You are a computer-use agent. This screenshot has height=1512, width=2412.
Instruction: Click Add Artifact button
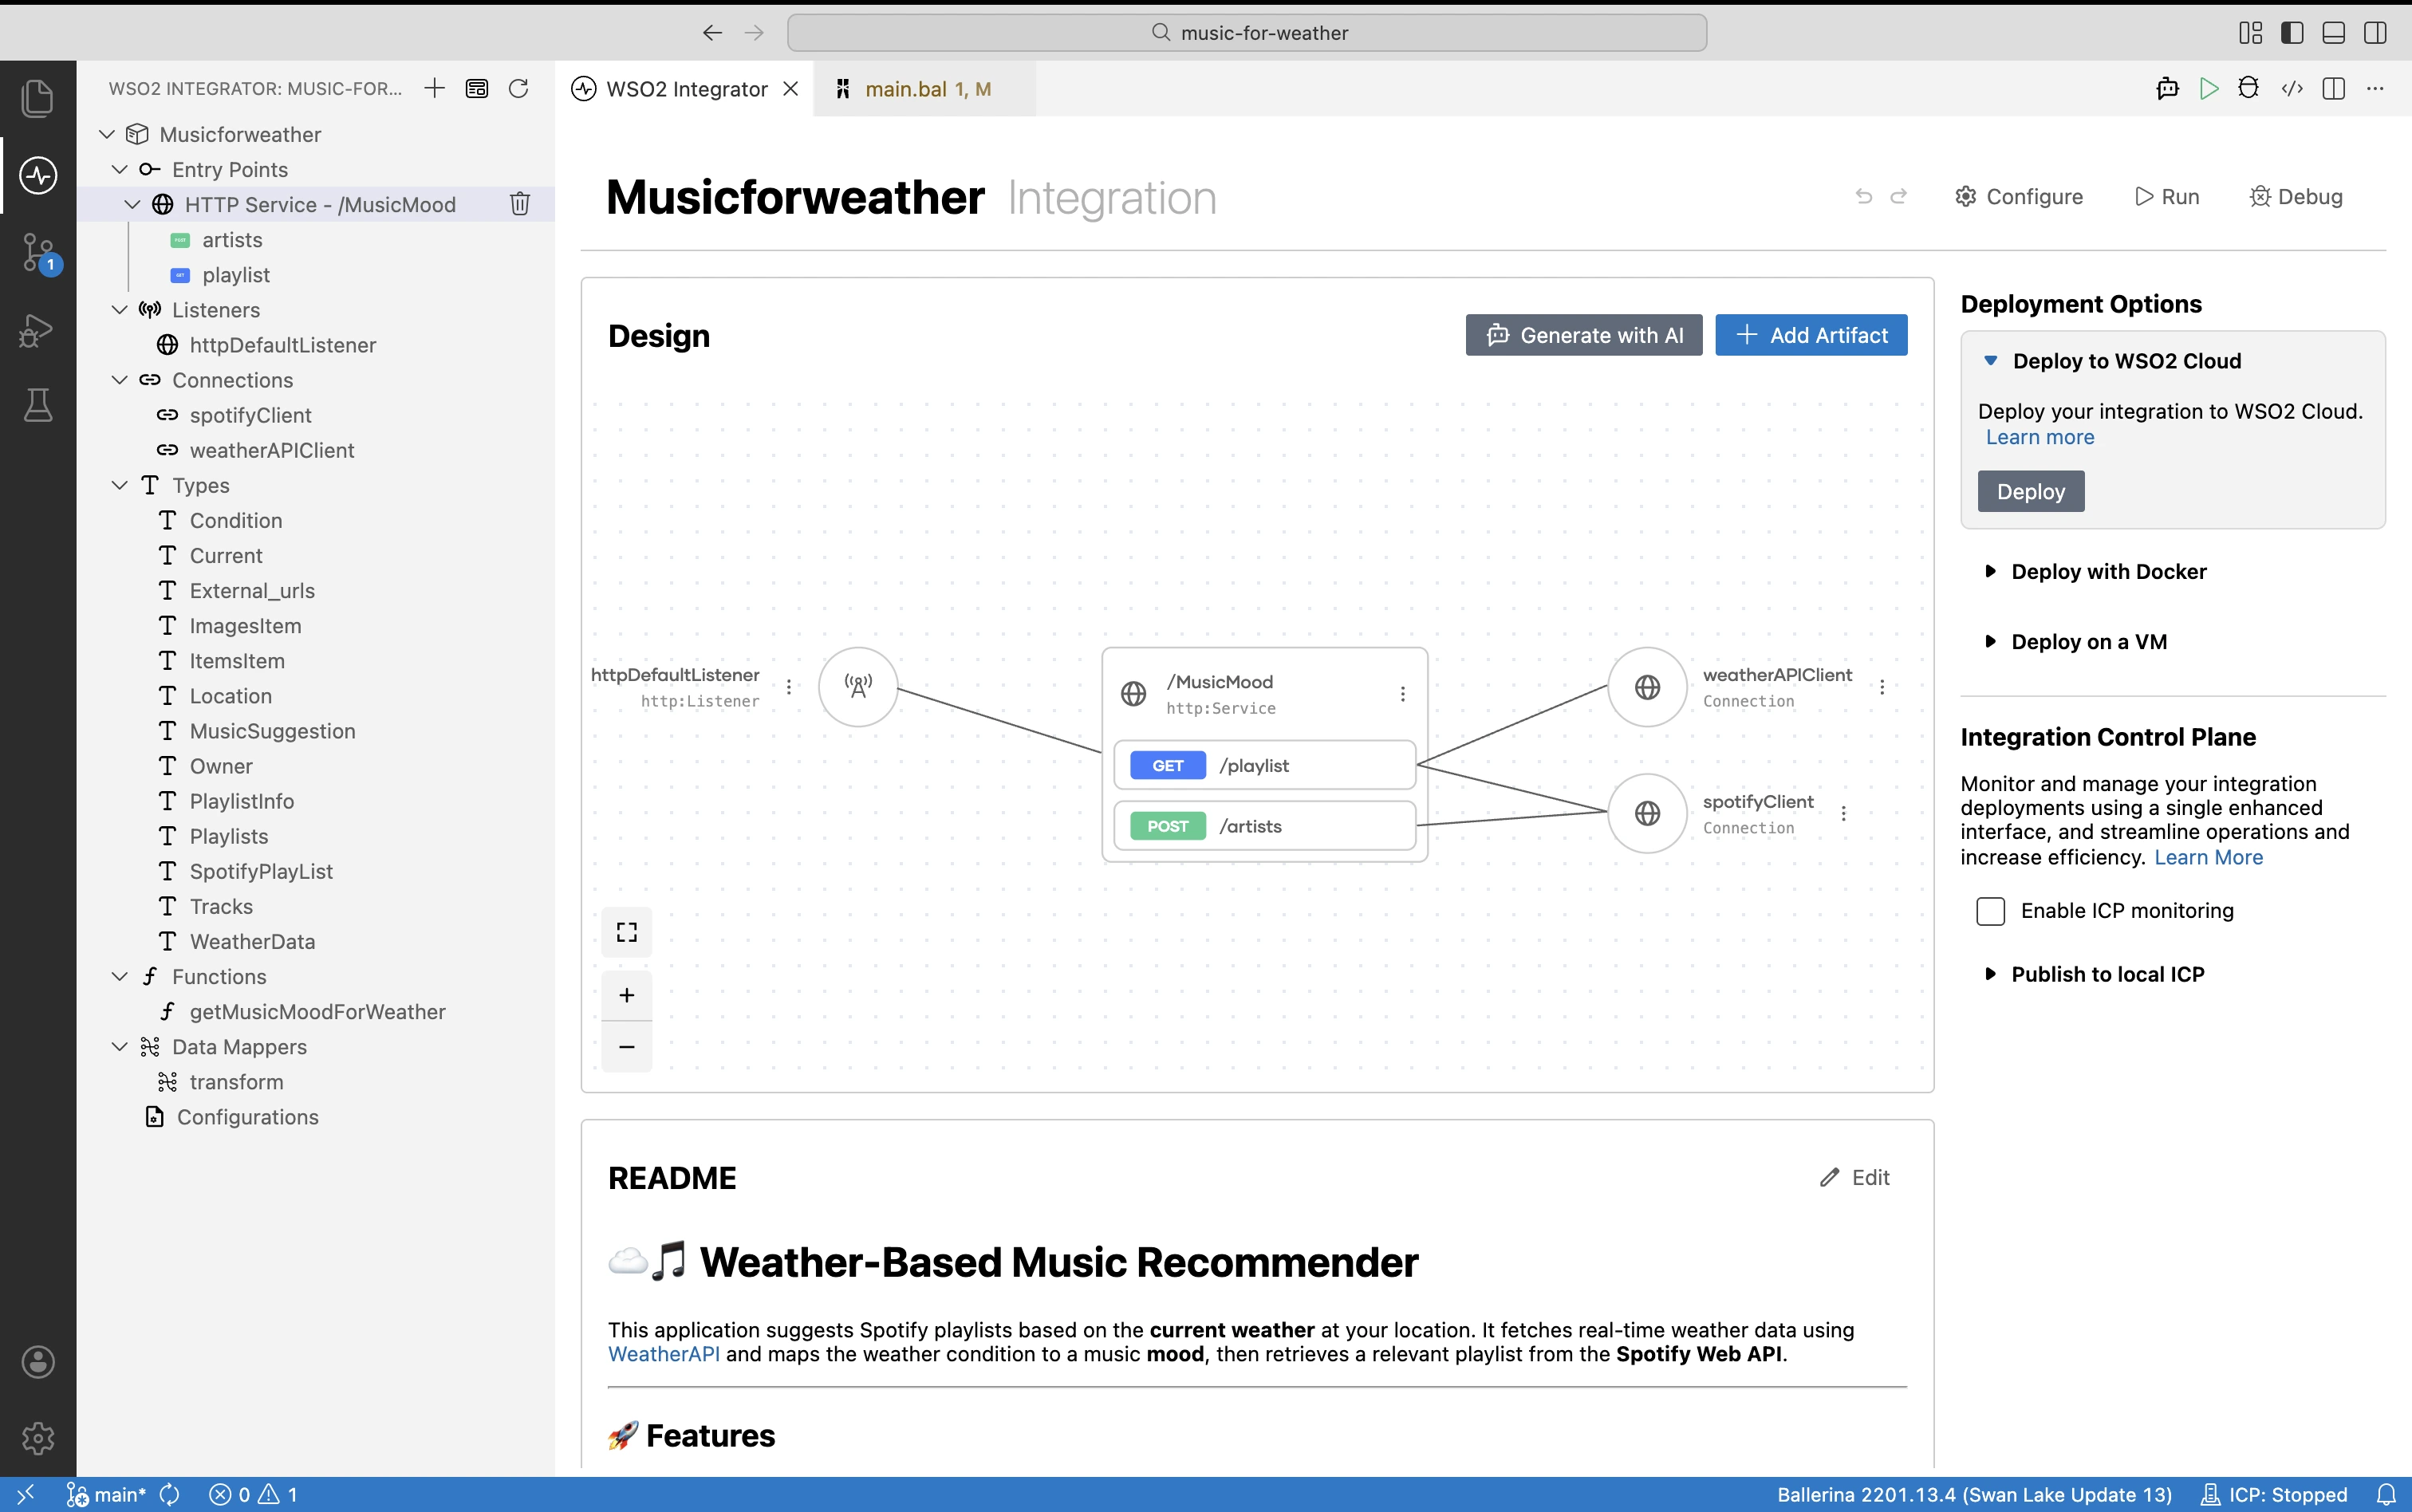(1811, 335)
